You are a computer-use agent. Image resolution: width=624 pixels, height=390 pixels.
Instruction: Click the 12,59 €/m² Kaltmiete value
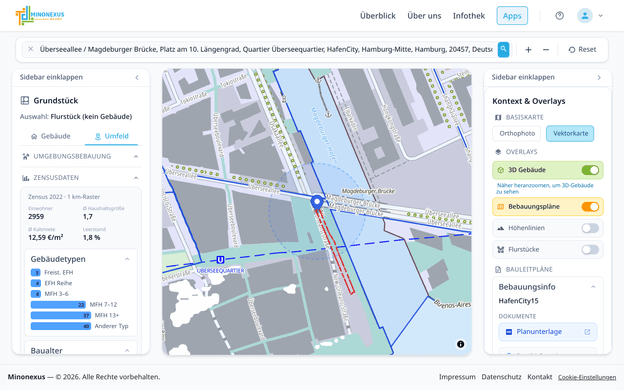[45, 238]
